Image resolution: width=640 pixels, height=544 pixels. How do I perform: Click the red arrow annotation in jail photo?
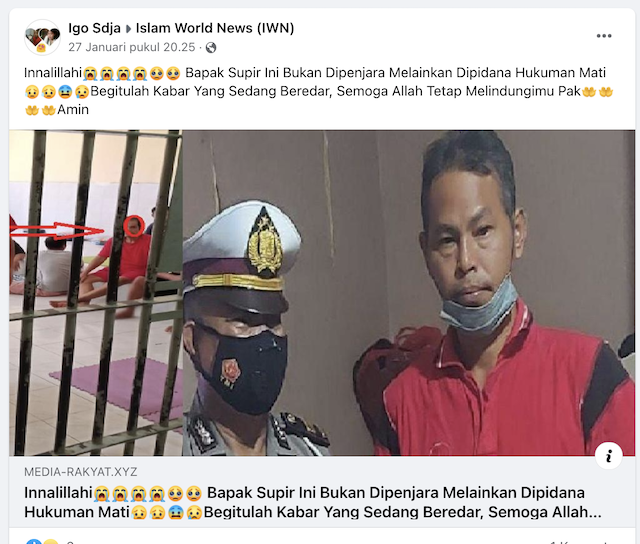[x=57, y=231]
